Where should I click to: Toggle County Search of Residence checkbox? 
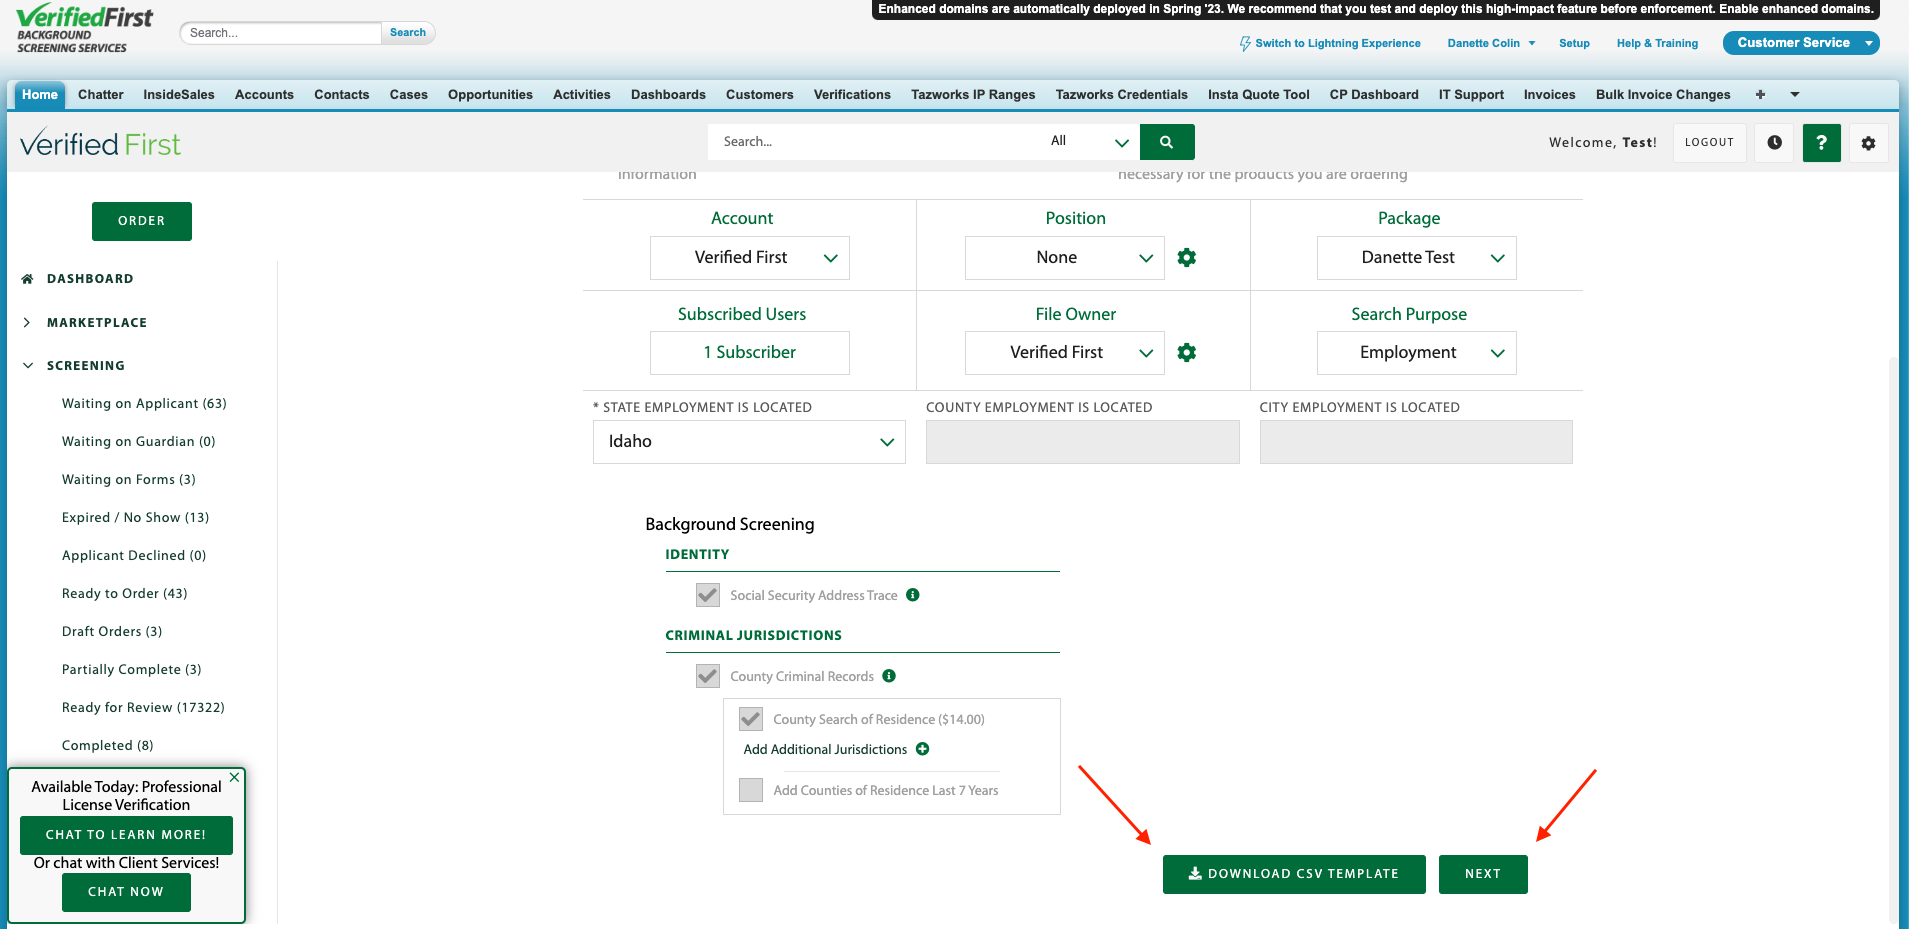point(751,719)
